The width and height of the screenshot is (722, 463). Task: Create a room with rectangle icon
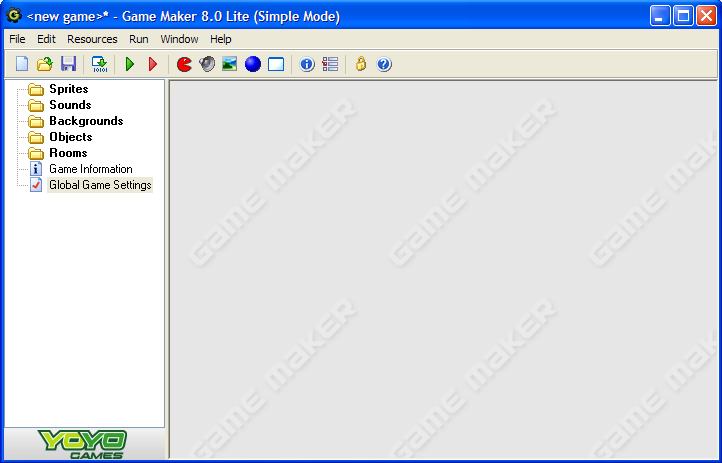click(x=276, y=64)
